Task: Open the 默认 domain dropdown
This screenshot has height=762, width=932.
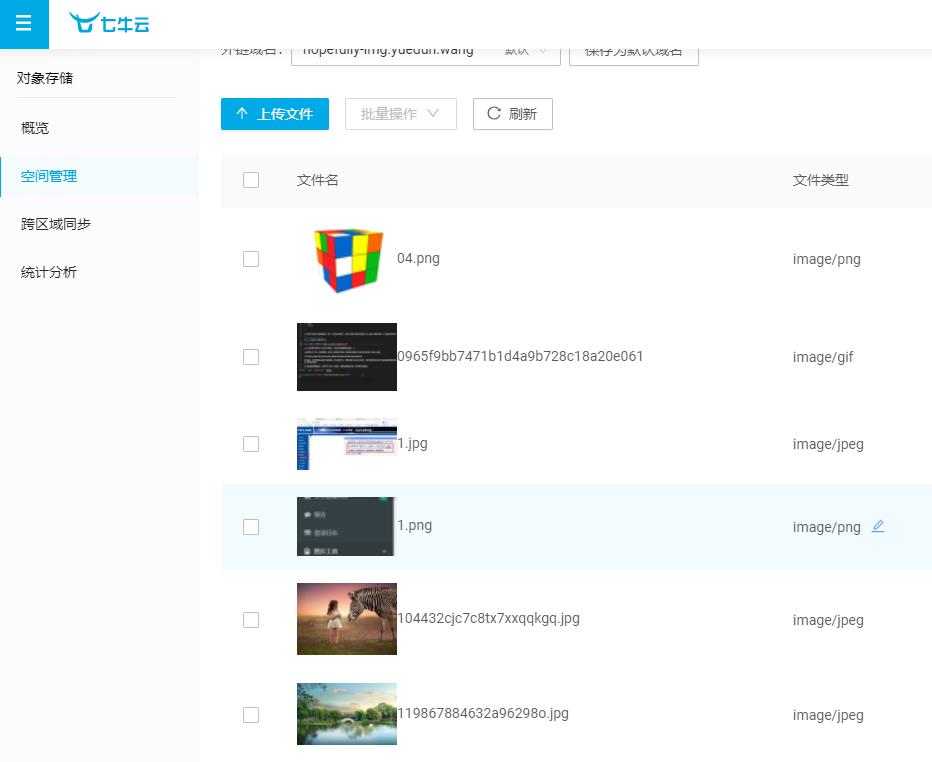Action: 527,50
